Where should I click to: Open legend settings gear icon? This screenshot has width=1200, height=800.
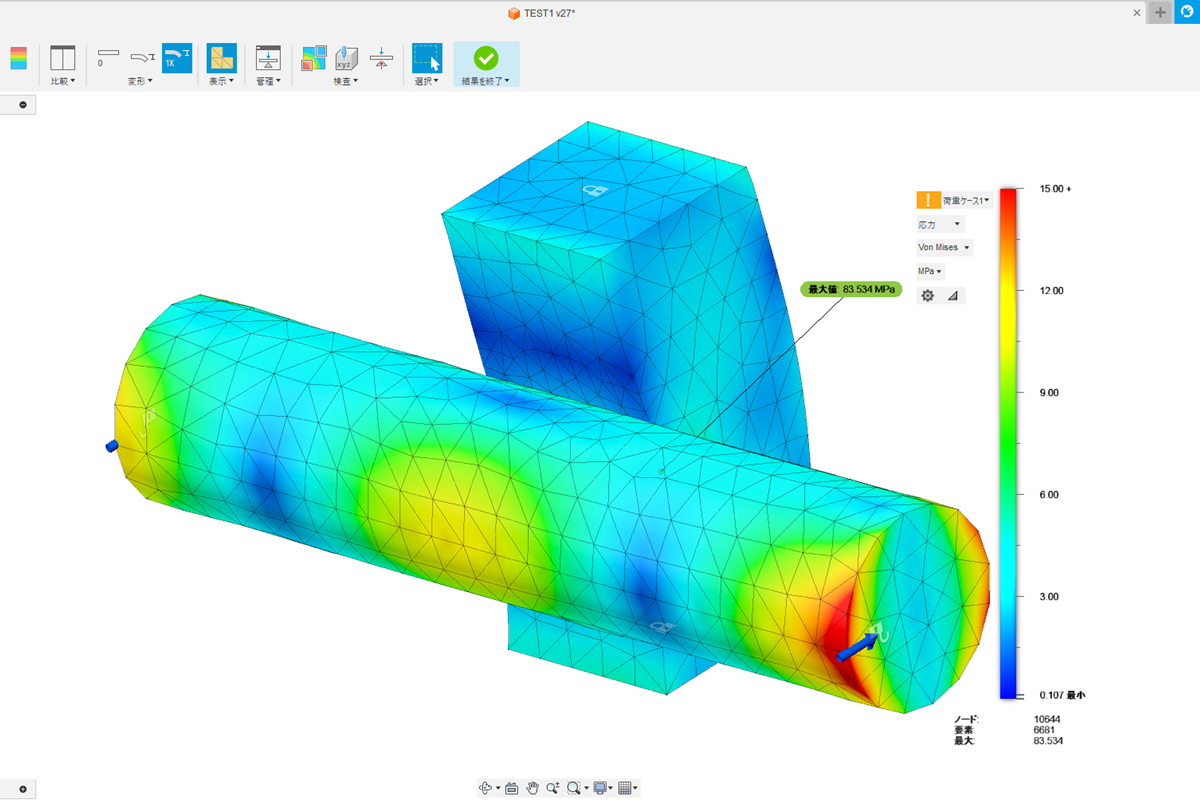(927, 296)
